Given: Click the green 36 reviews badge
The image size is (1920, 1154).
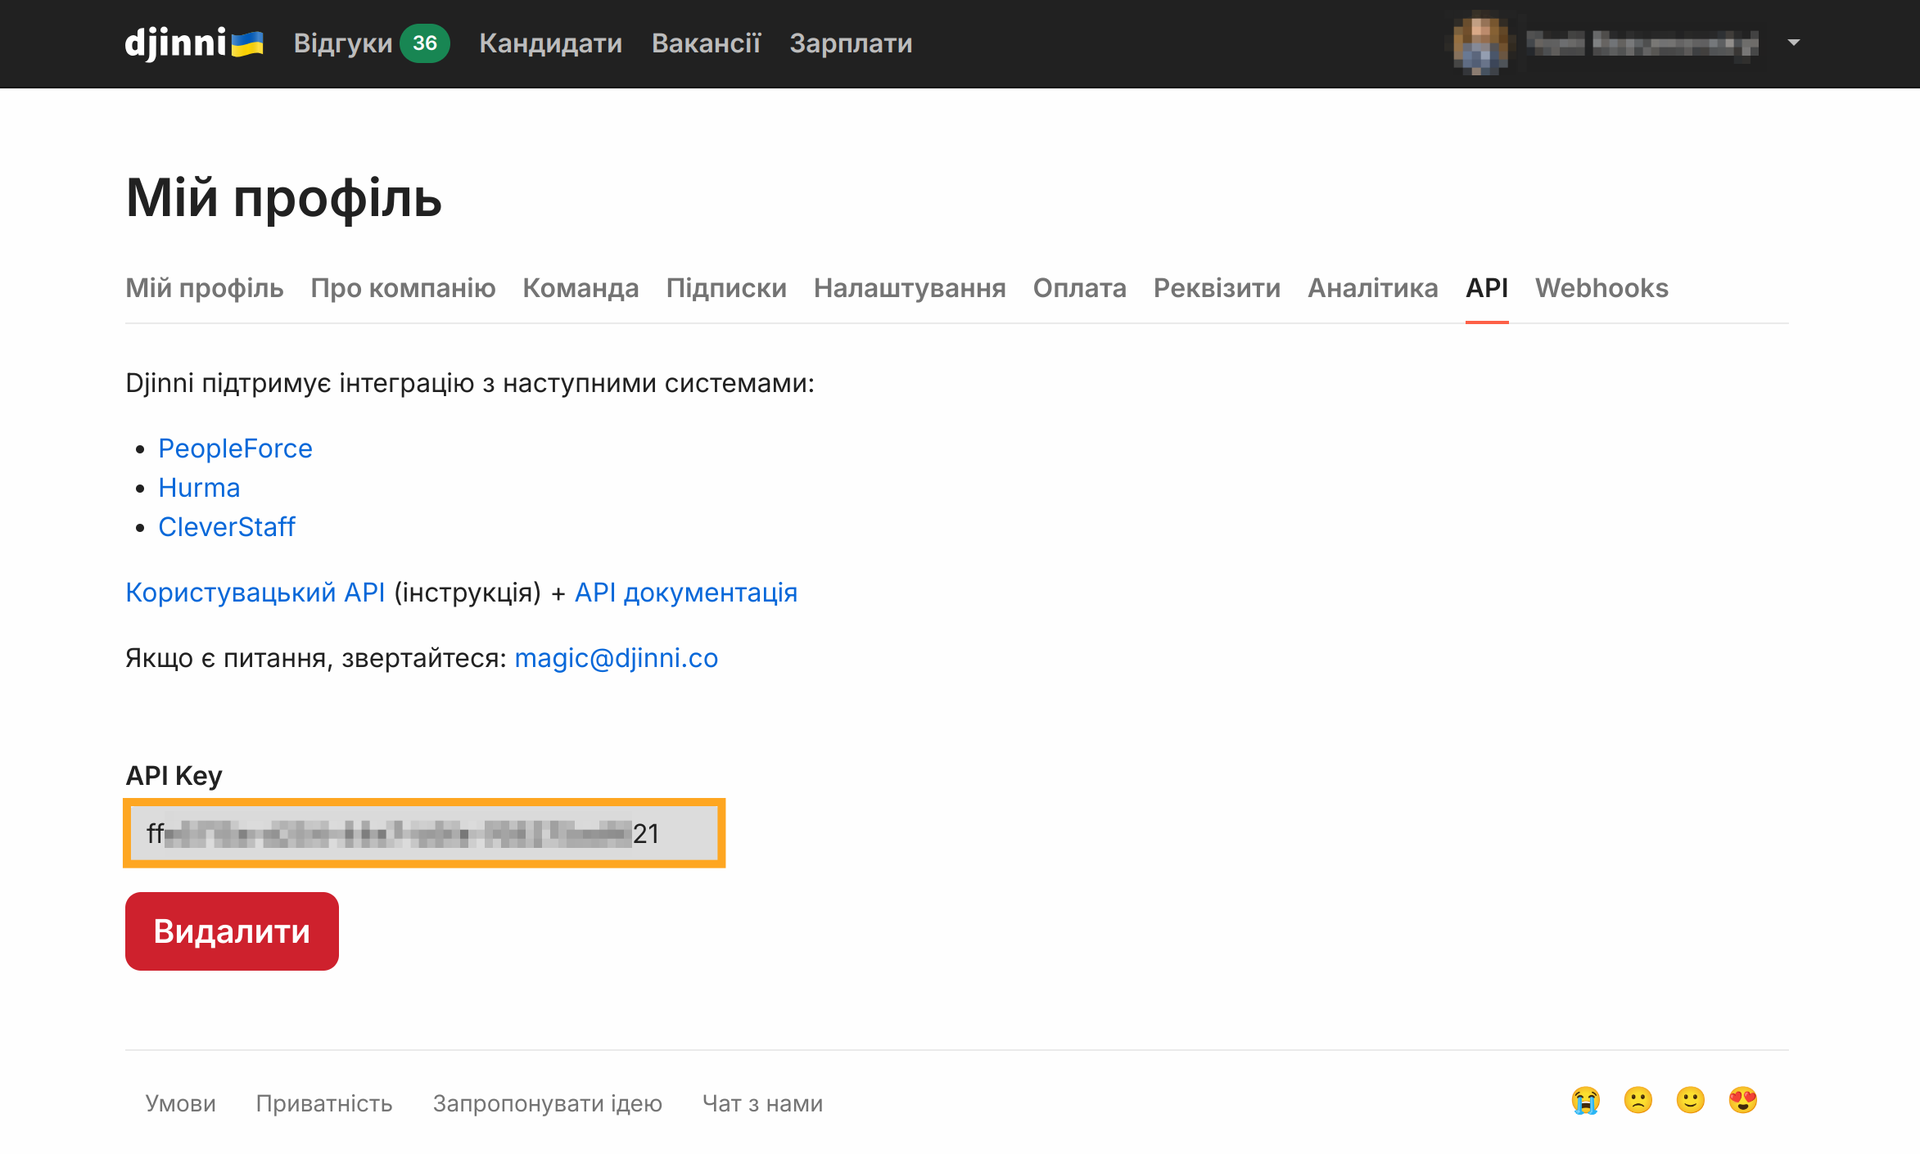Looking at the screenshot, I should coord(425,43).
